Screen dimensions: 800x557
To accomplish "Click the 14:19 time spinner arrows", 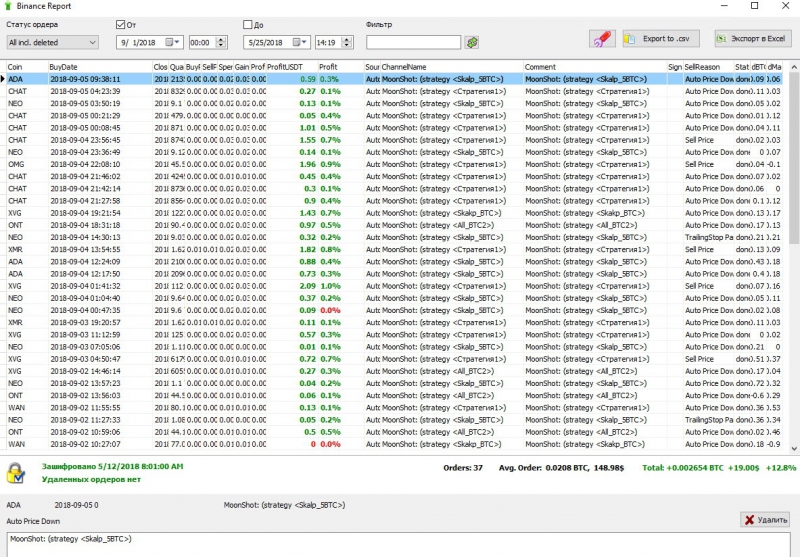I will [347, 42].
